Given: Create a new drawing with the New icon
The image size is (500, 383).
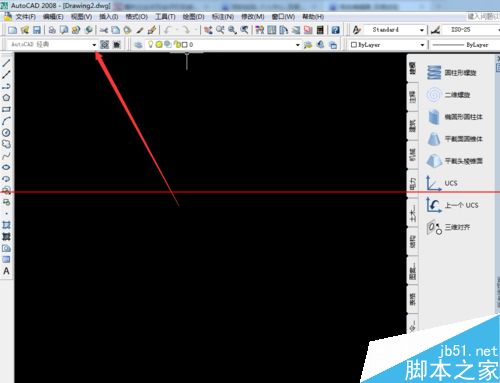Looking at the screenshot, I should (x=12, y=30).
